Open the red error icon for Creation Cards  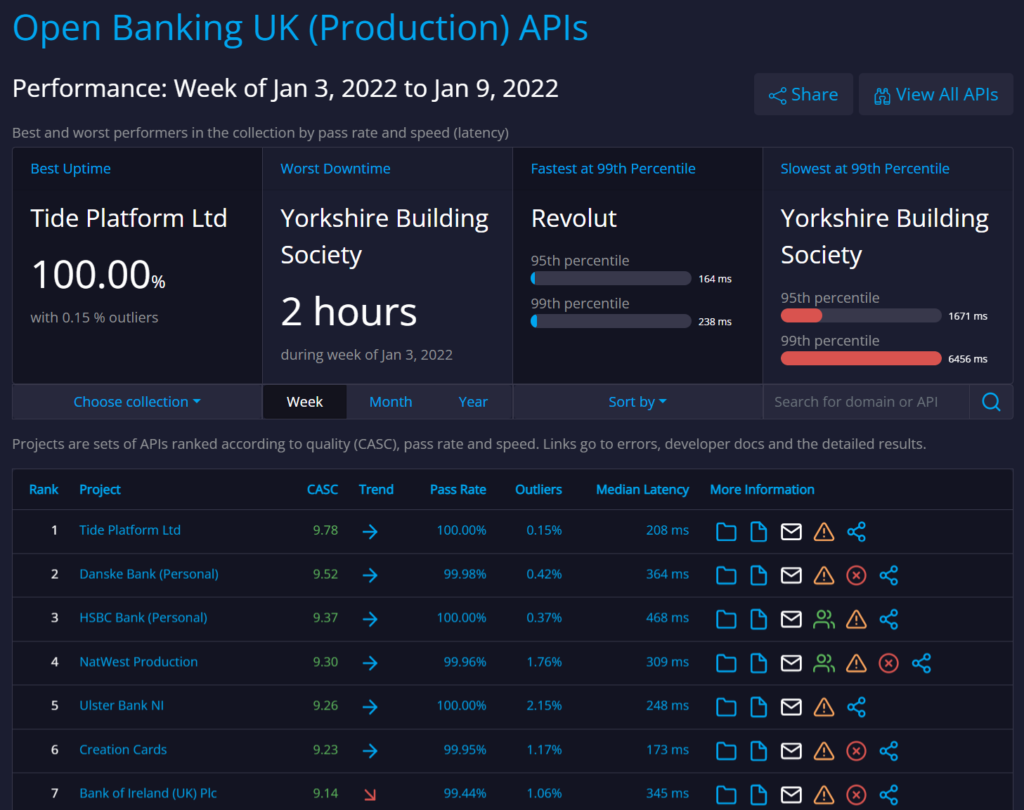(856, 751)
